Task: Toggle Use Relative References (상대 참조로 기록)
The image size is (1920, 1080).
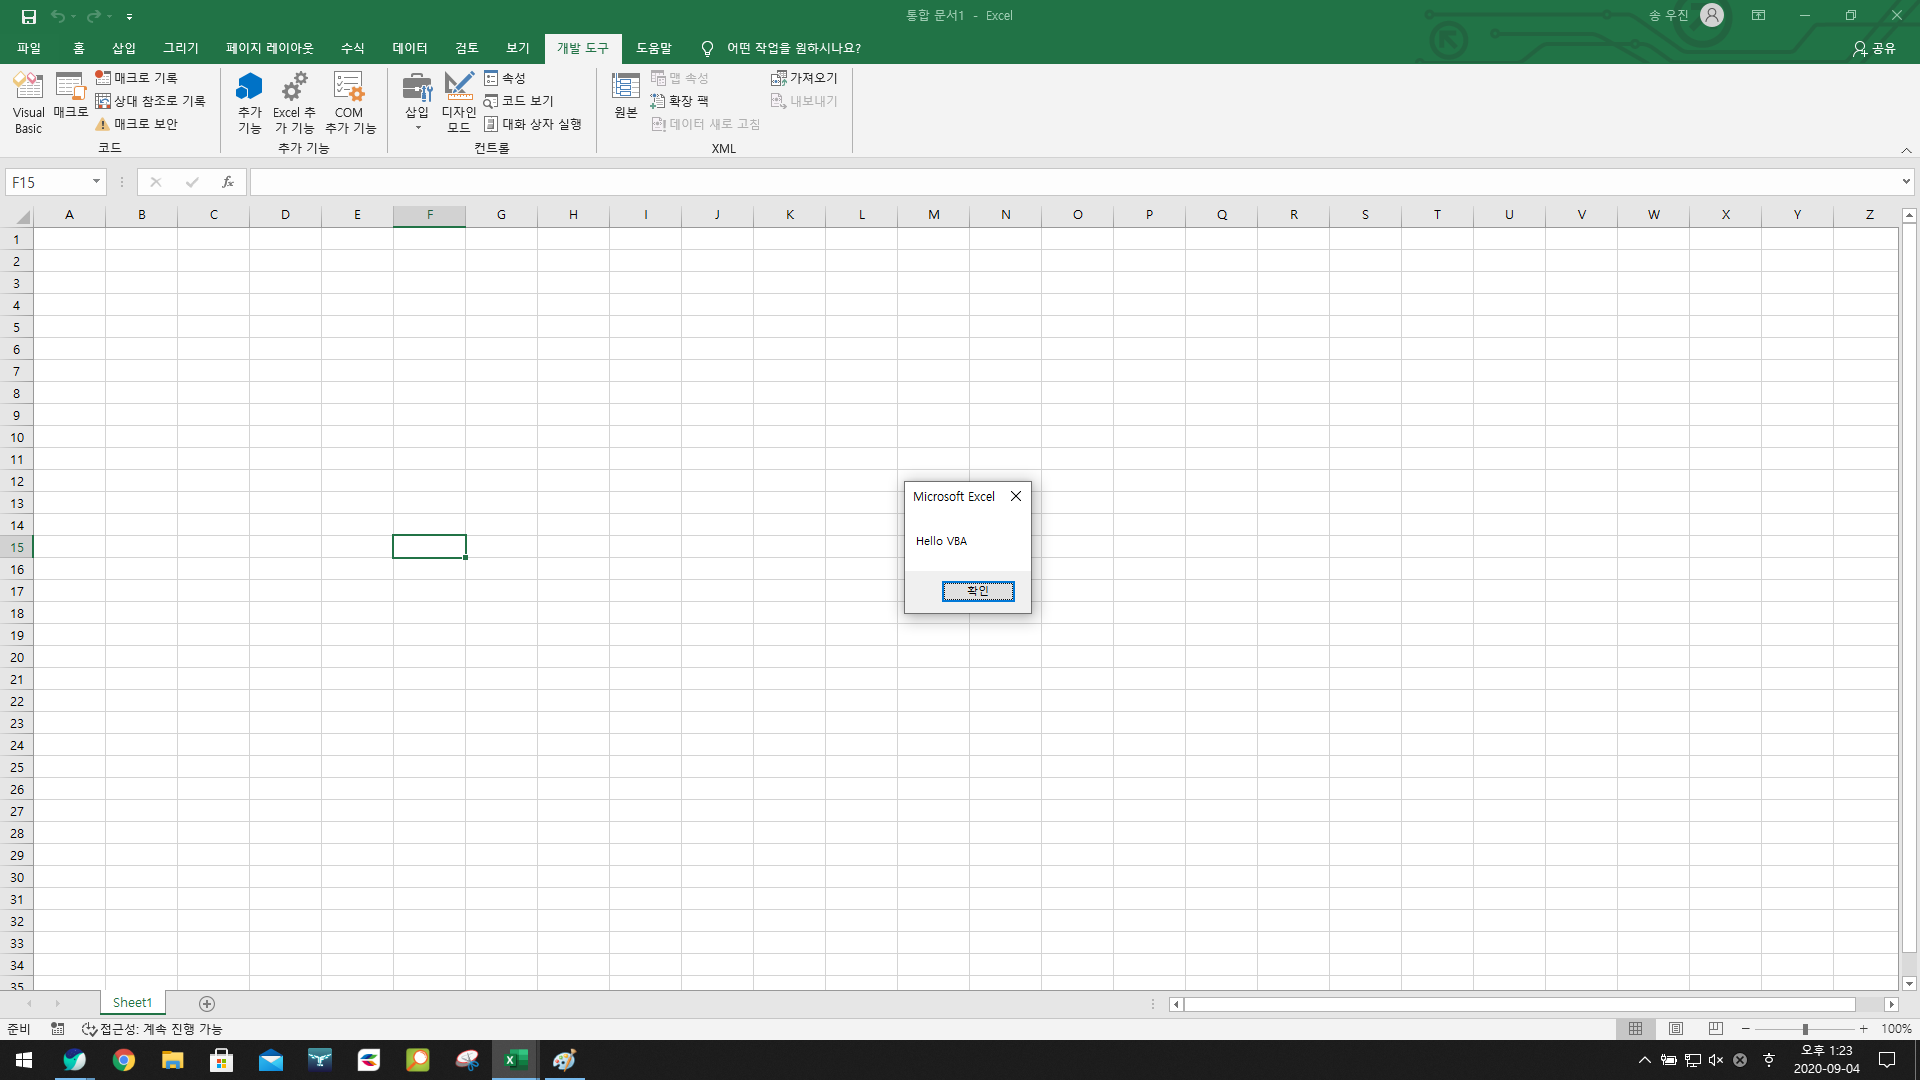Action: point(151,101)
